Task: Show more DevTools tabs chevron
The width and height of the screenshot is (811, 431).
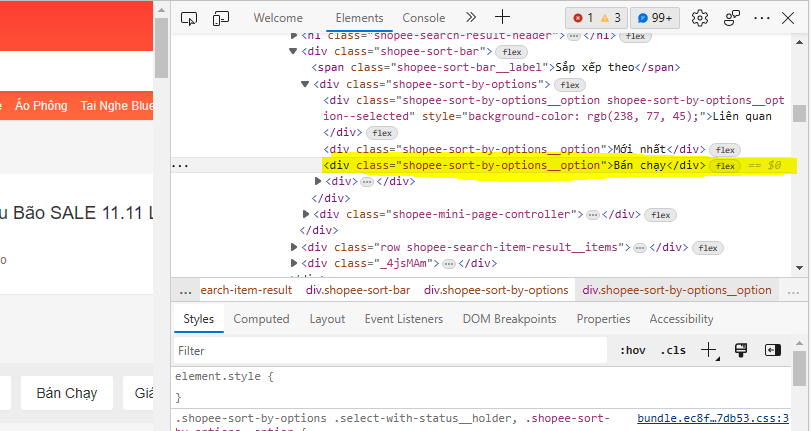Action: pyautogui.click(x=471, y=18)
